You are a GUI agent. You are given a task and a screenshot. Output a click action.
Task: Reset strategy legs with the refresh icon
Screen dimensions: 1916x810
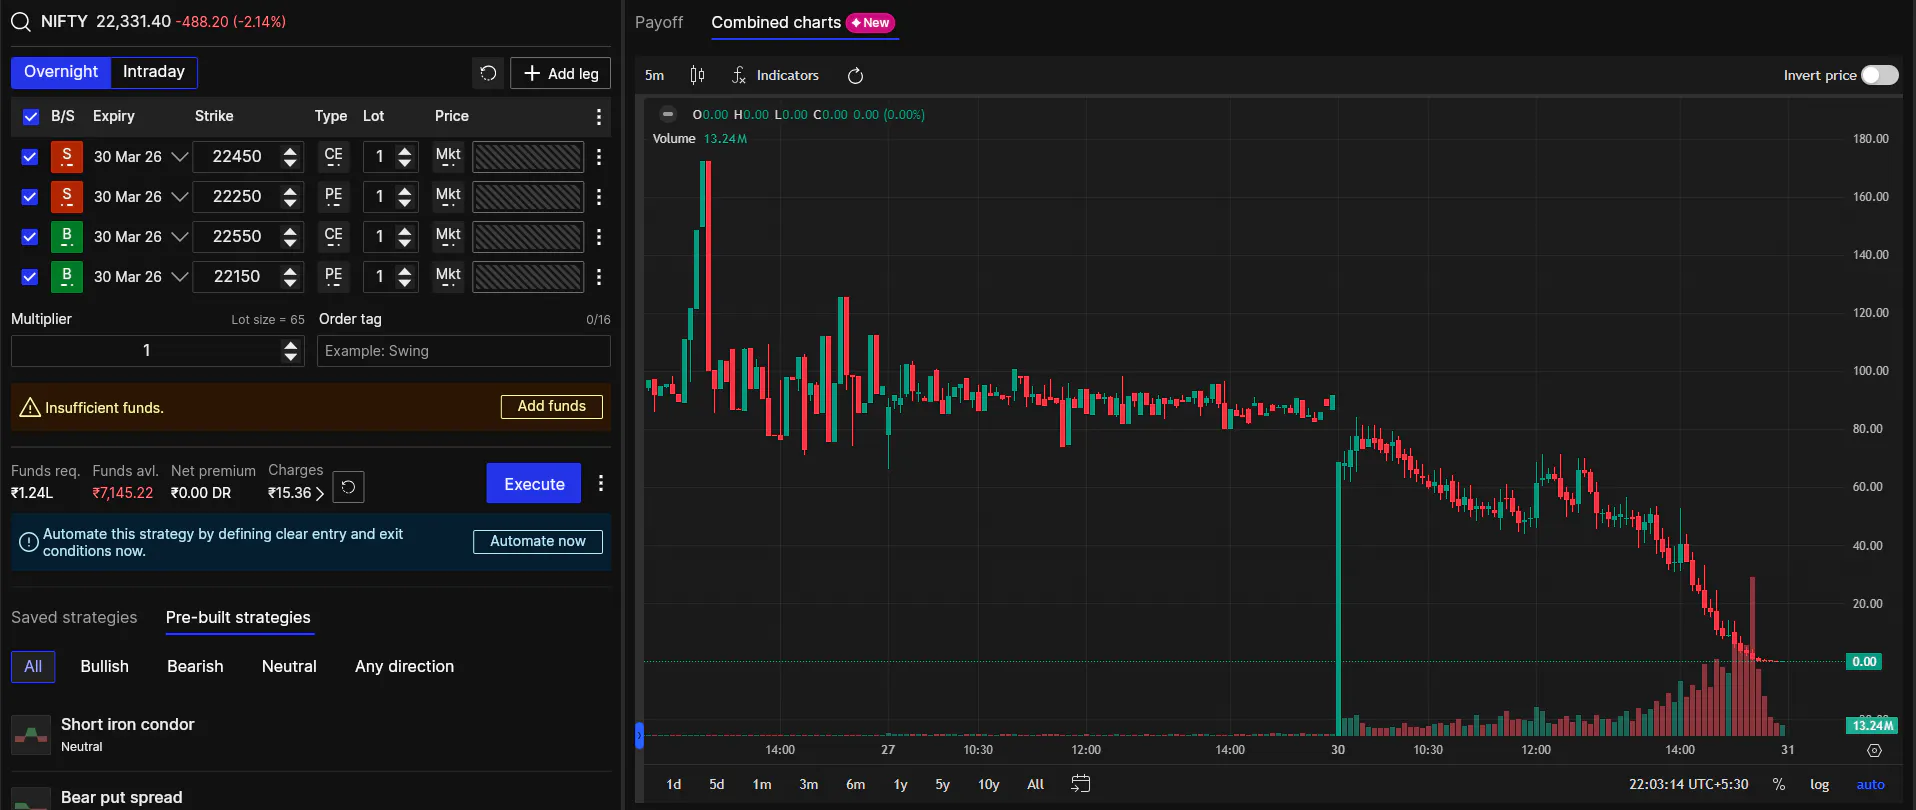click(488, 73)
